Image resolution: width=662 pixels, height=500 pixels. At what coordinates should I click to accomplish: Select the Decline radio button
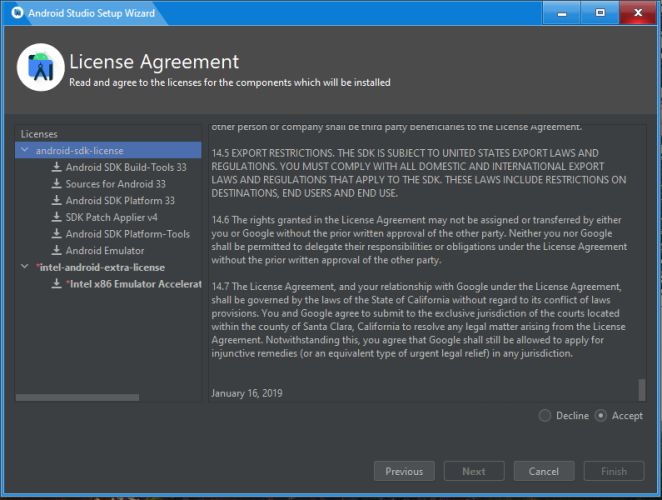(x=545, y=416)
